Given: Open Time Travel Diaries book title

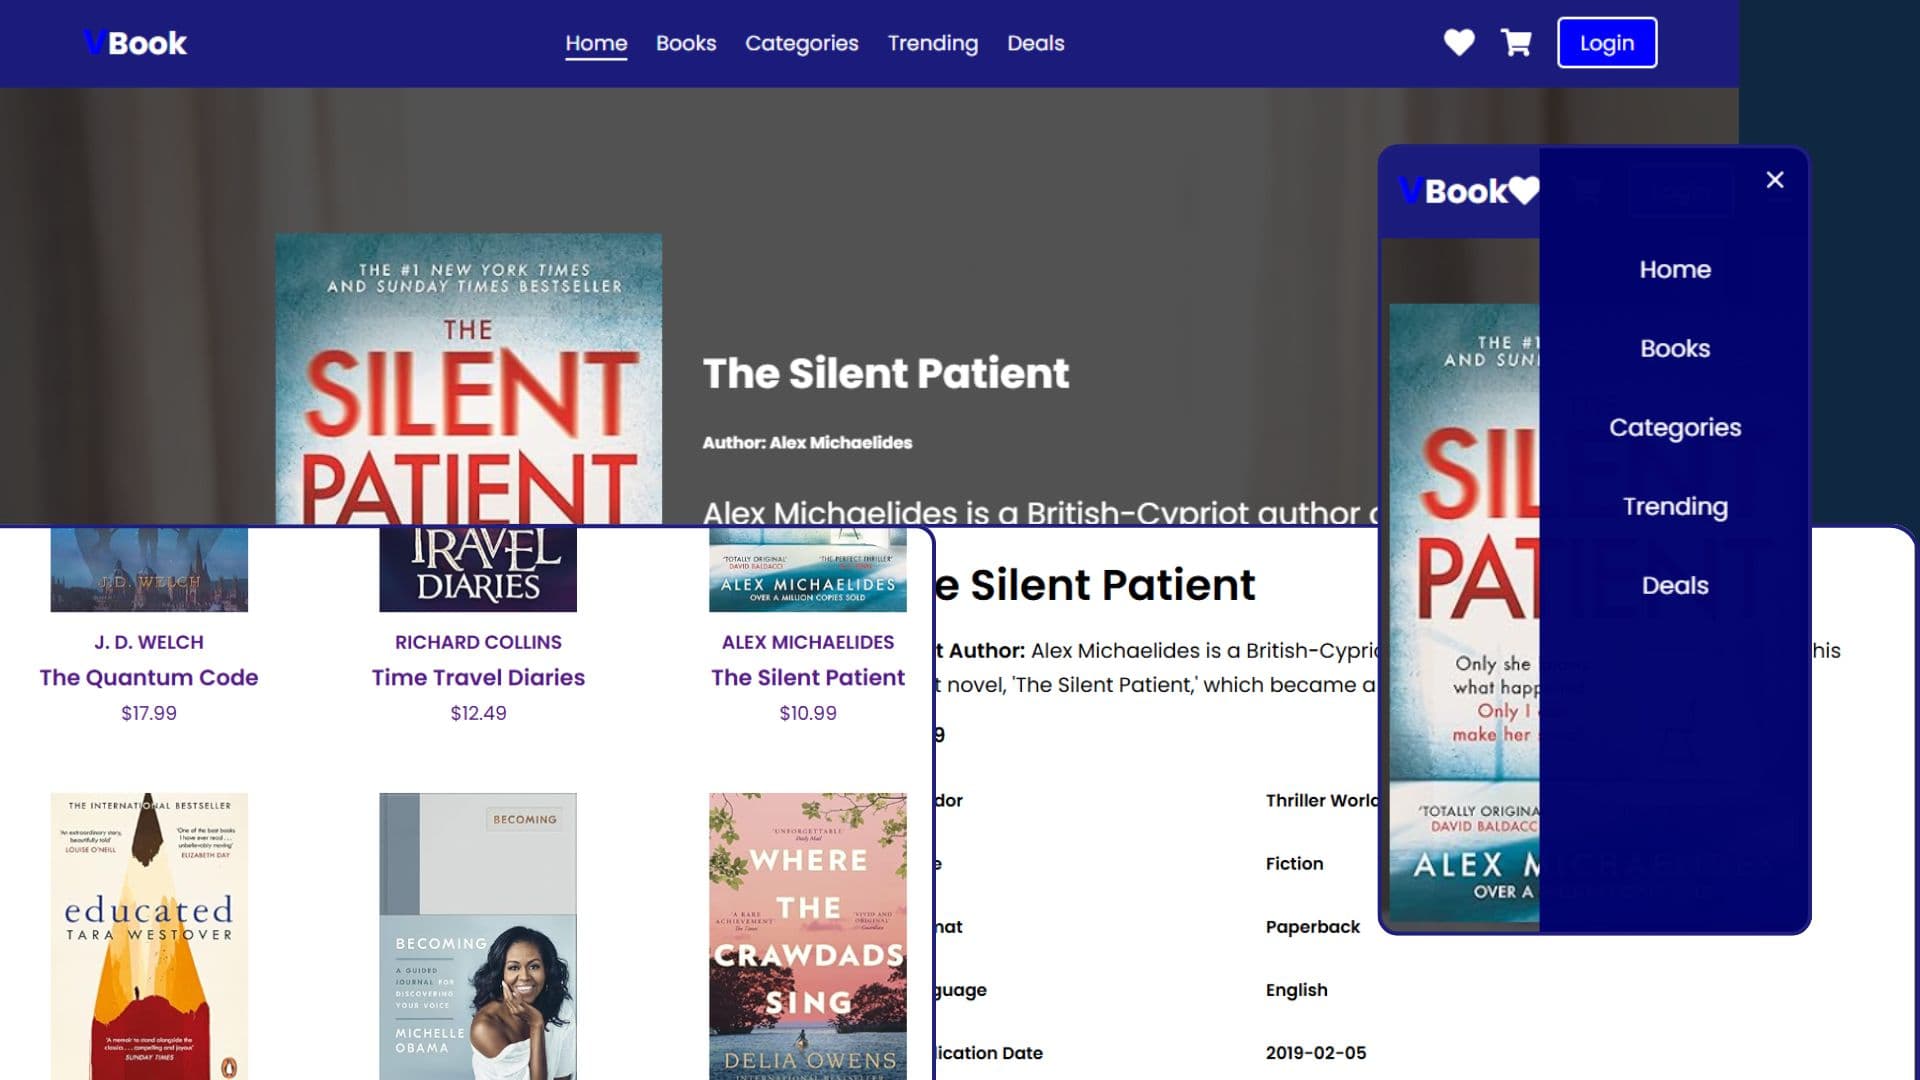Looking at the screenshot, I should (478, 677).
